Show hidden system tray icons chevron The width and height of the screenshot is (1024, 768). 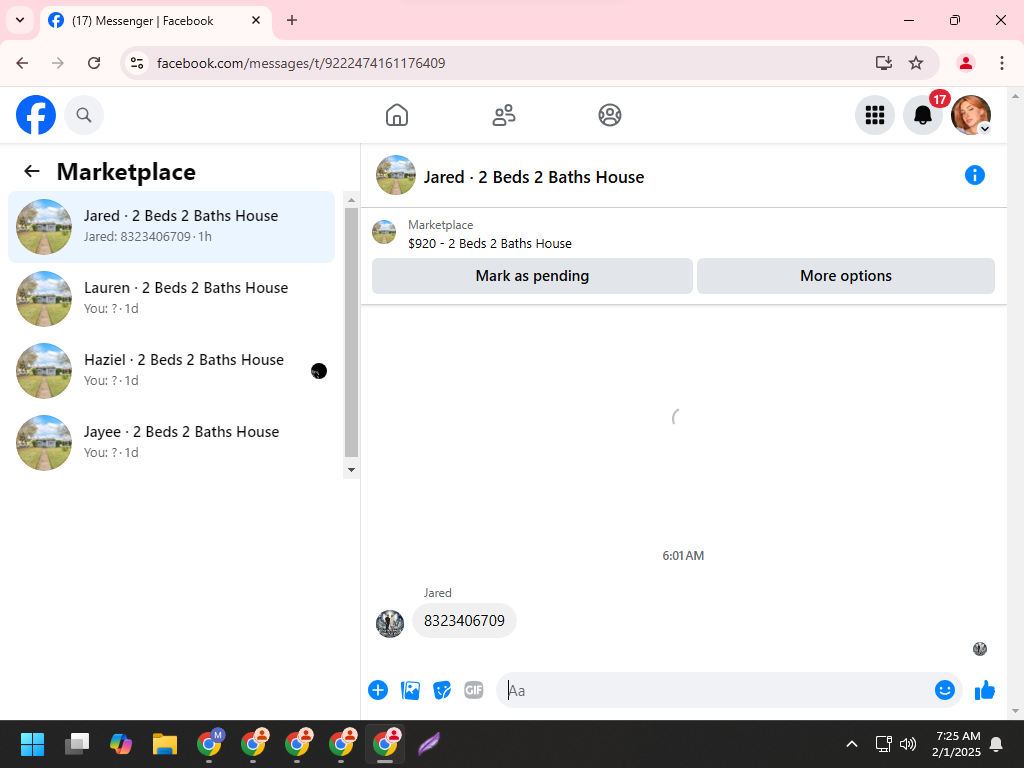pyautogui.click(x=852, y=744)
